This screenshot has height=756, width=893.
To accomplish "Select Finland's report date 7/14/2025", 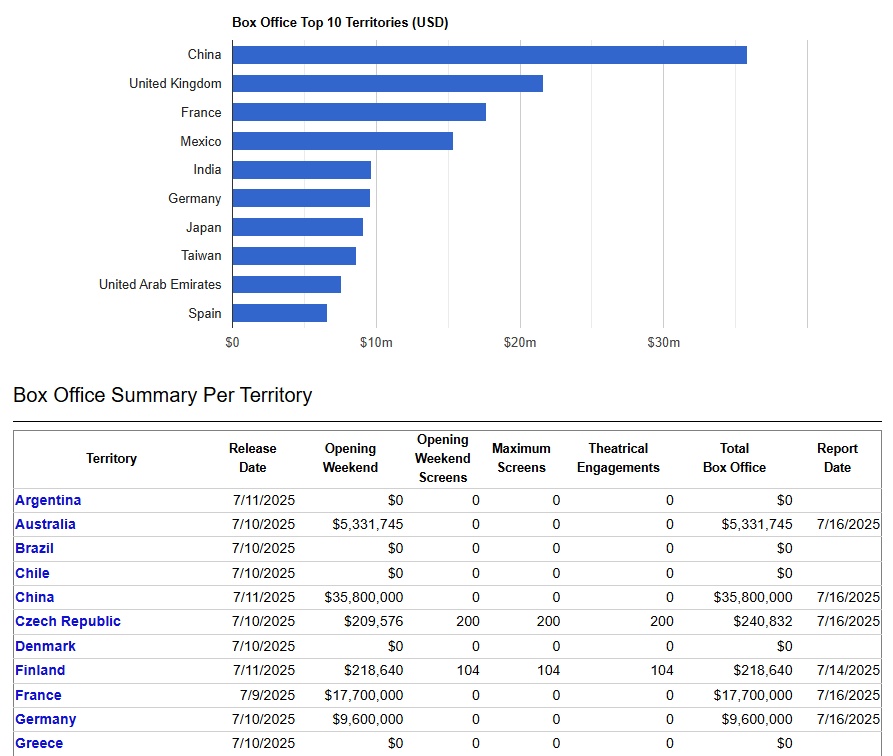I will (849, 670).
